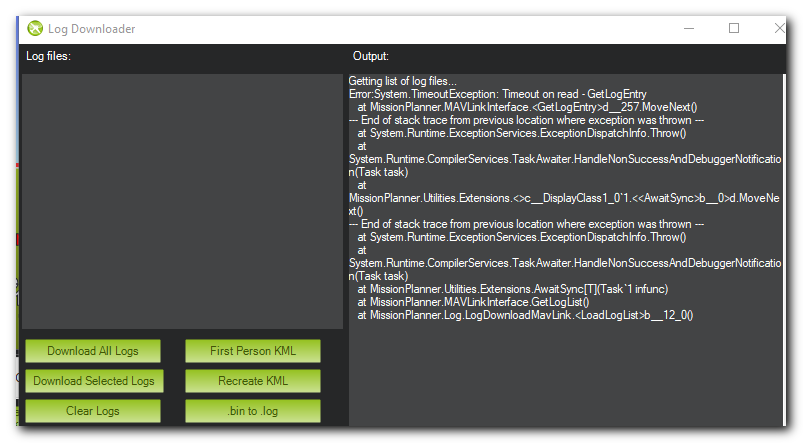Click the TimeoutException error line in output
The image size is (803, 443).
click(498, 94)
